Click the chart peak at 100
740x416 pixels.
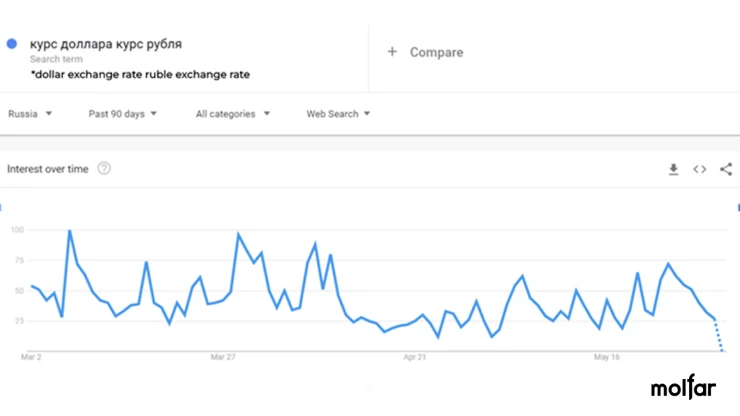pyautogui.click(x=70, y=230)
